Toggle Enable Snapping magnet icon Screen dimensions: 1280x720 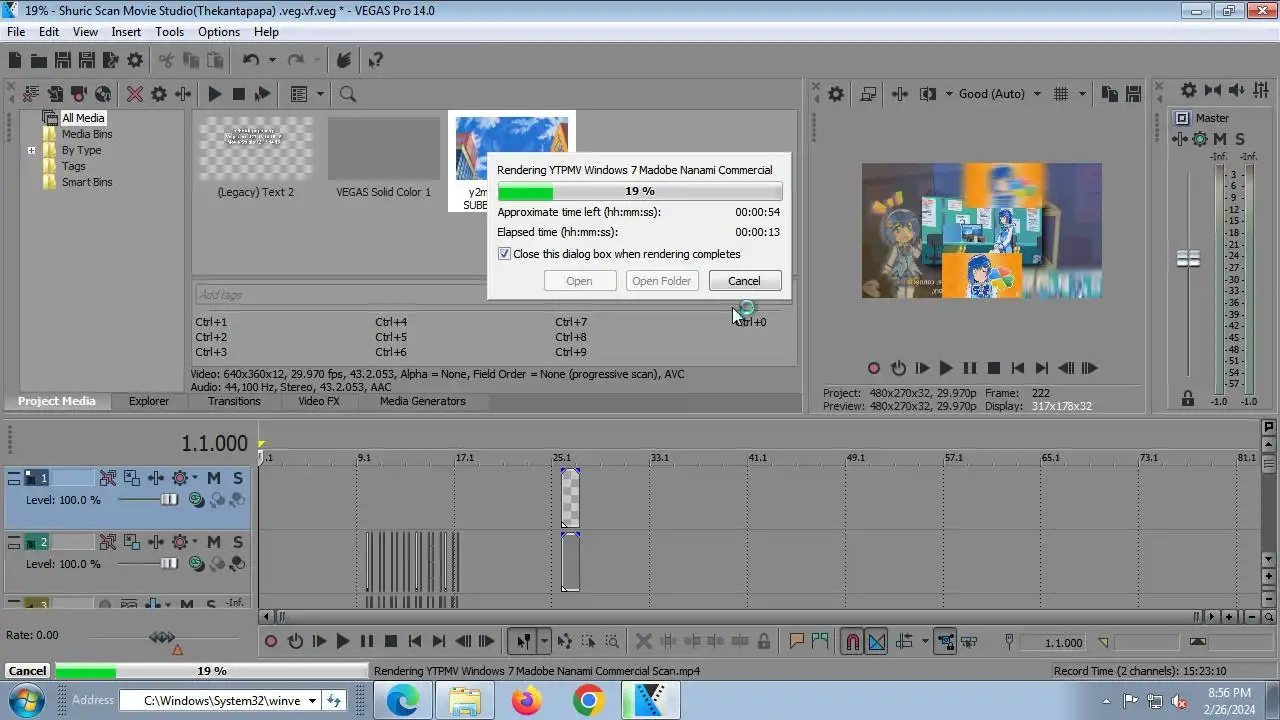pyautogui.click(x=852, y=642)
